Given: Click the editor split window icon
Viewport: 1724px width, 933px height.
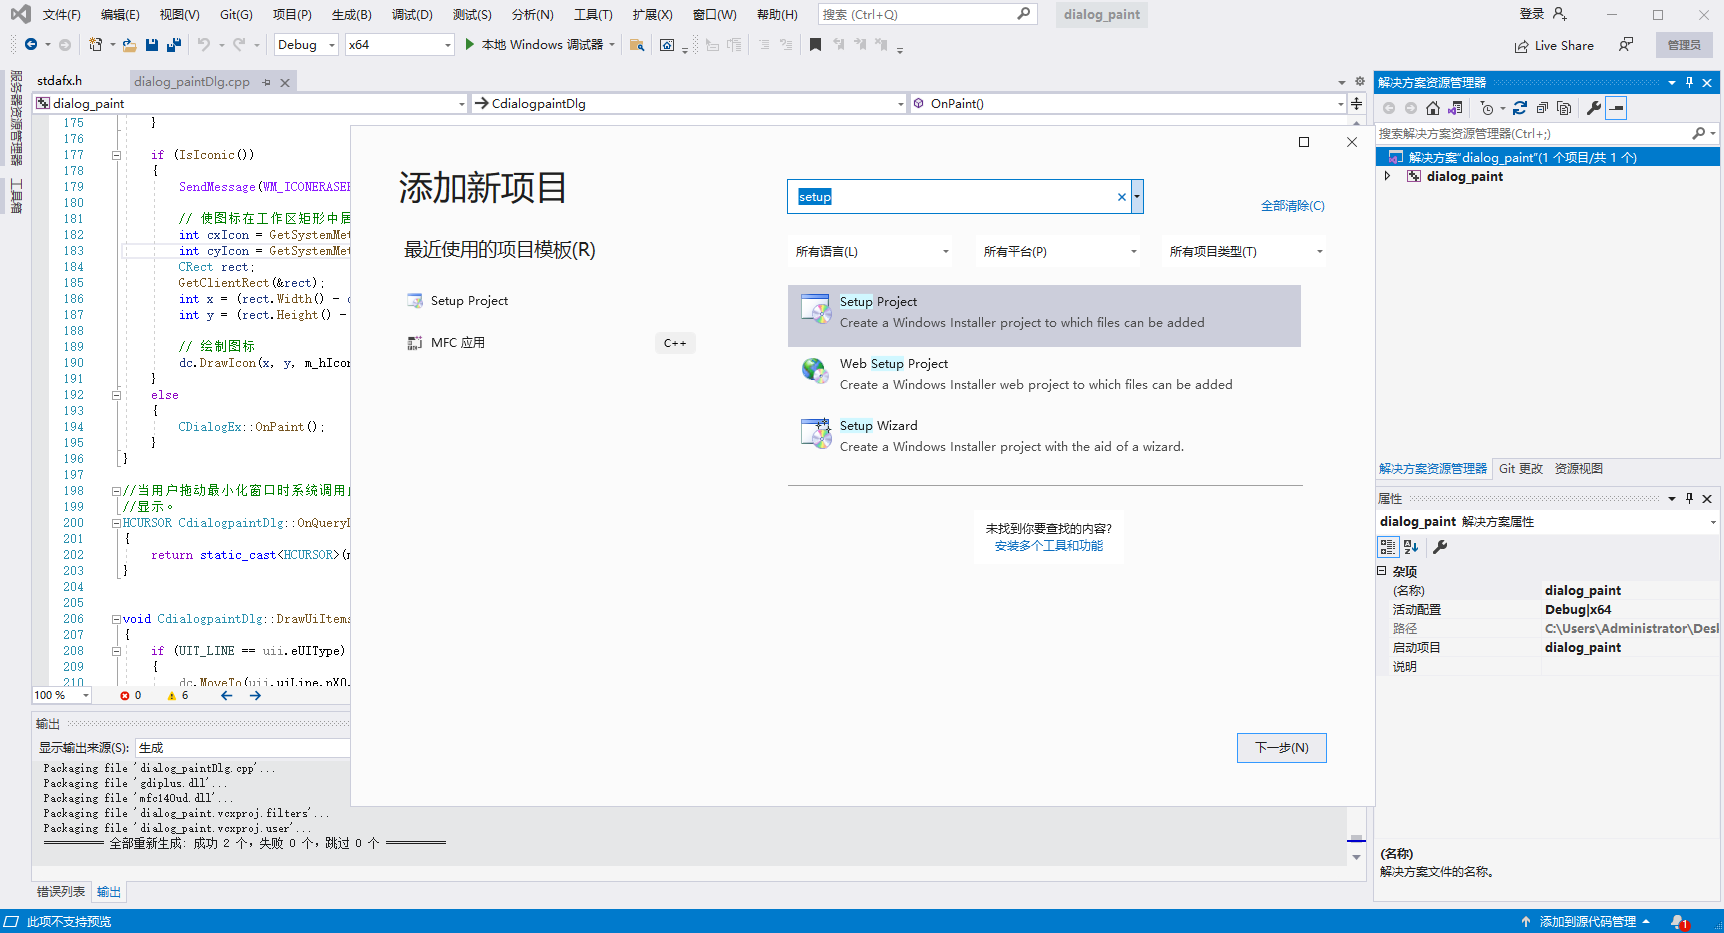Looking at the screenshot, I should click(1357, 103).
